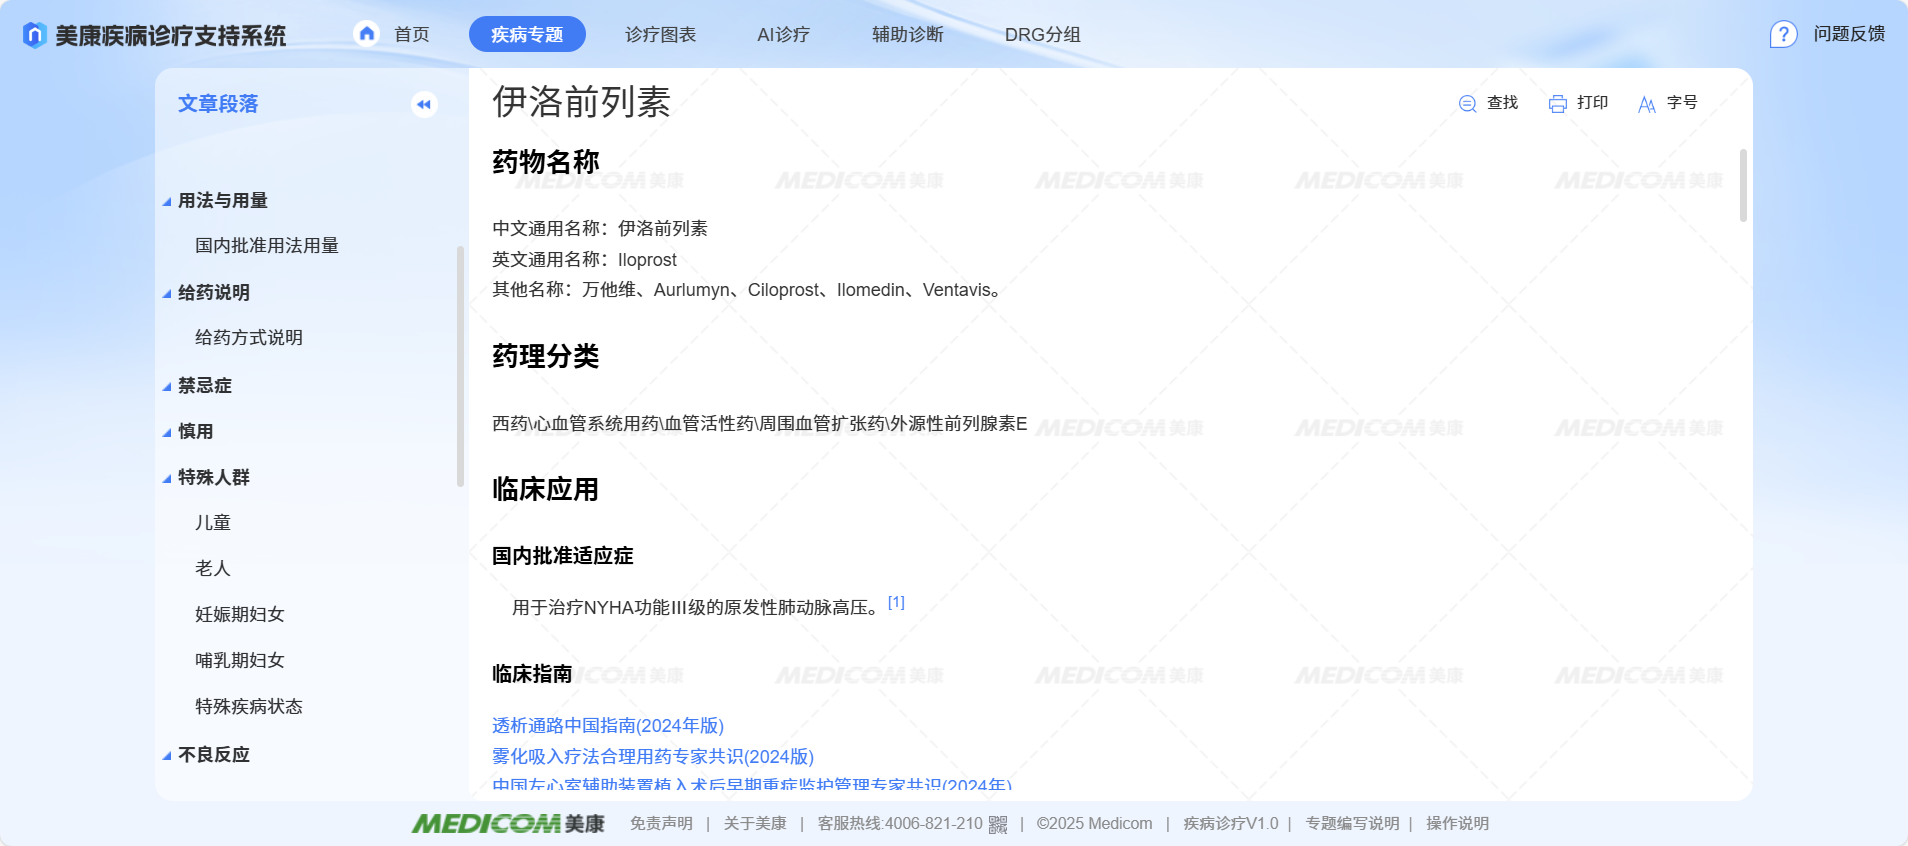The width and height of the screenshot is (1908, 846).
Task: Select the AI诊疗 tab
Action: [783, 35]
